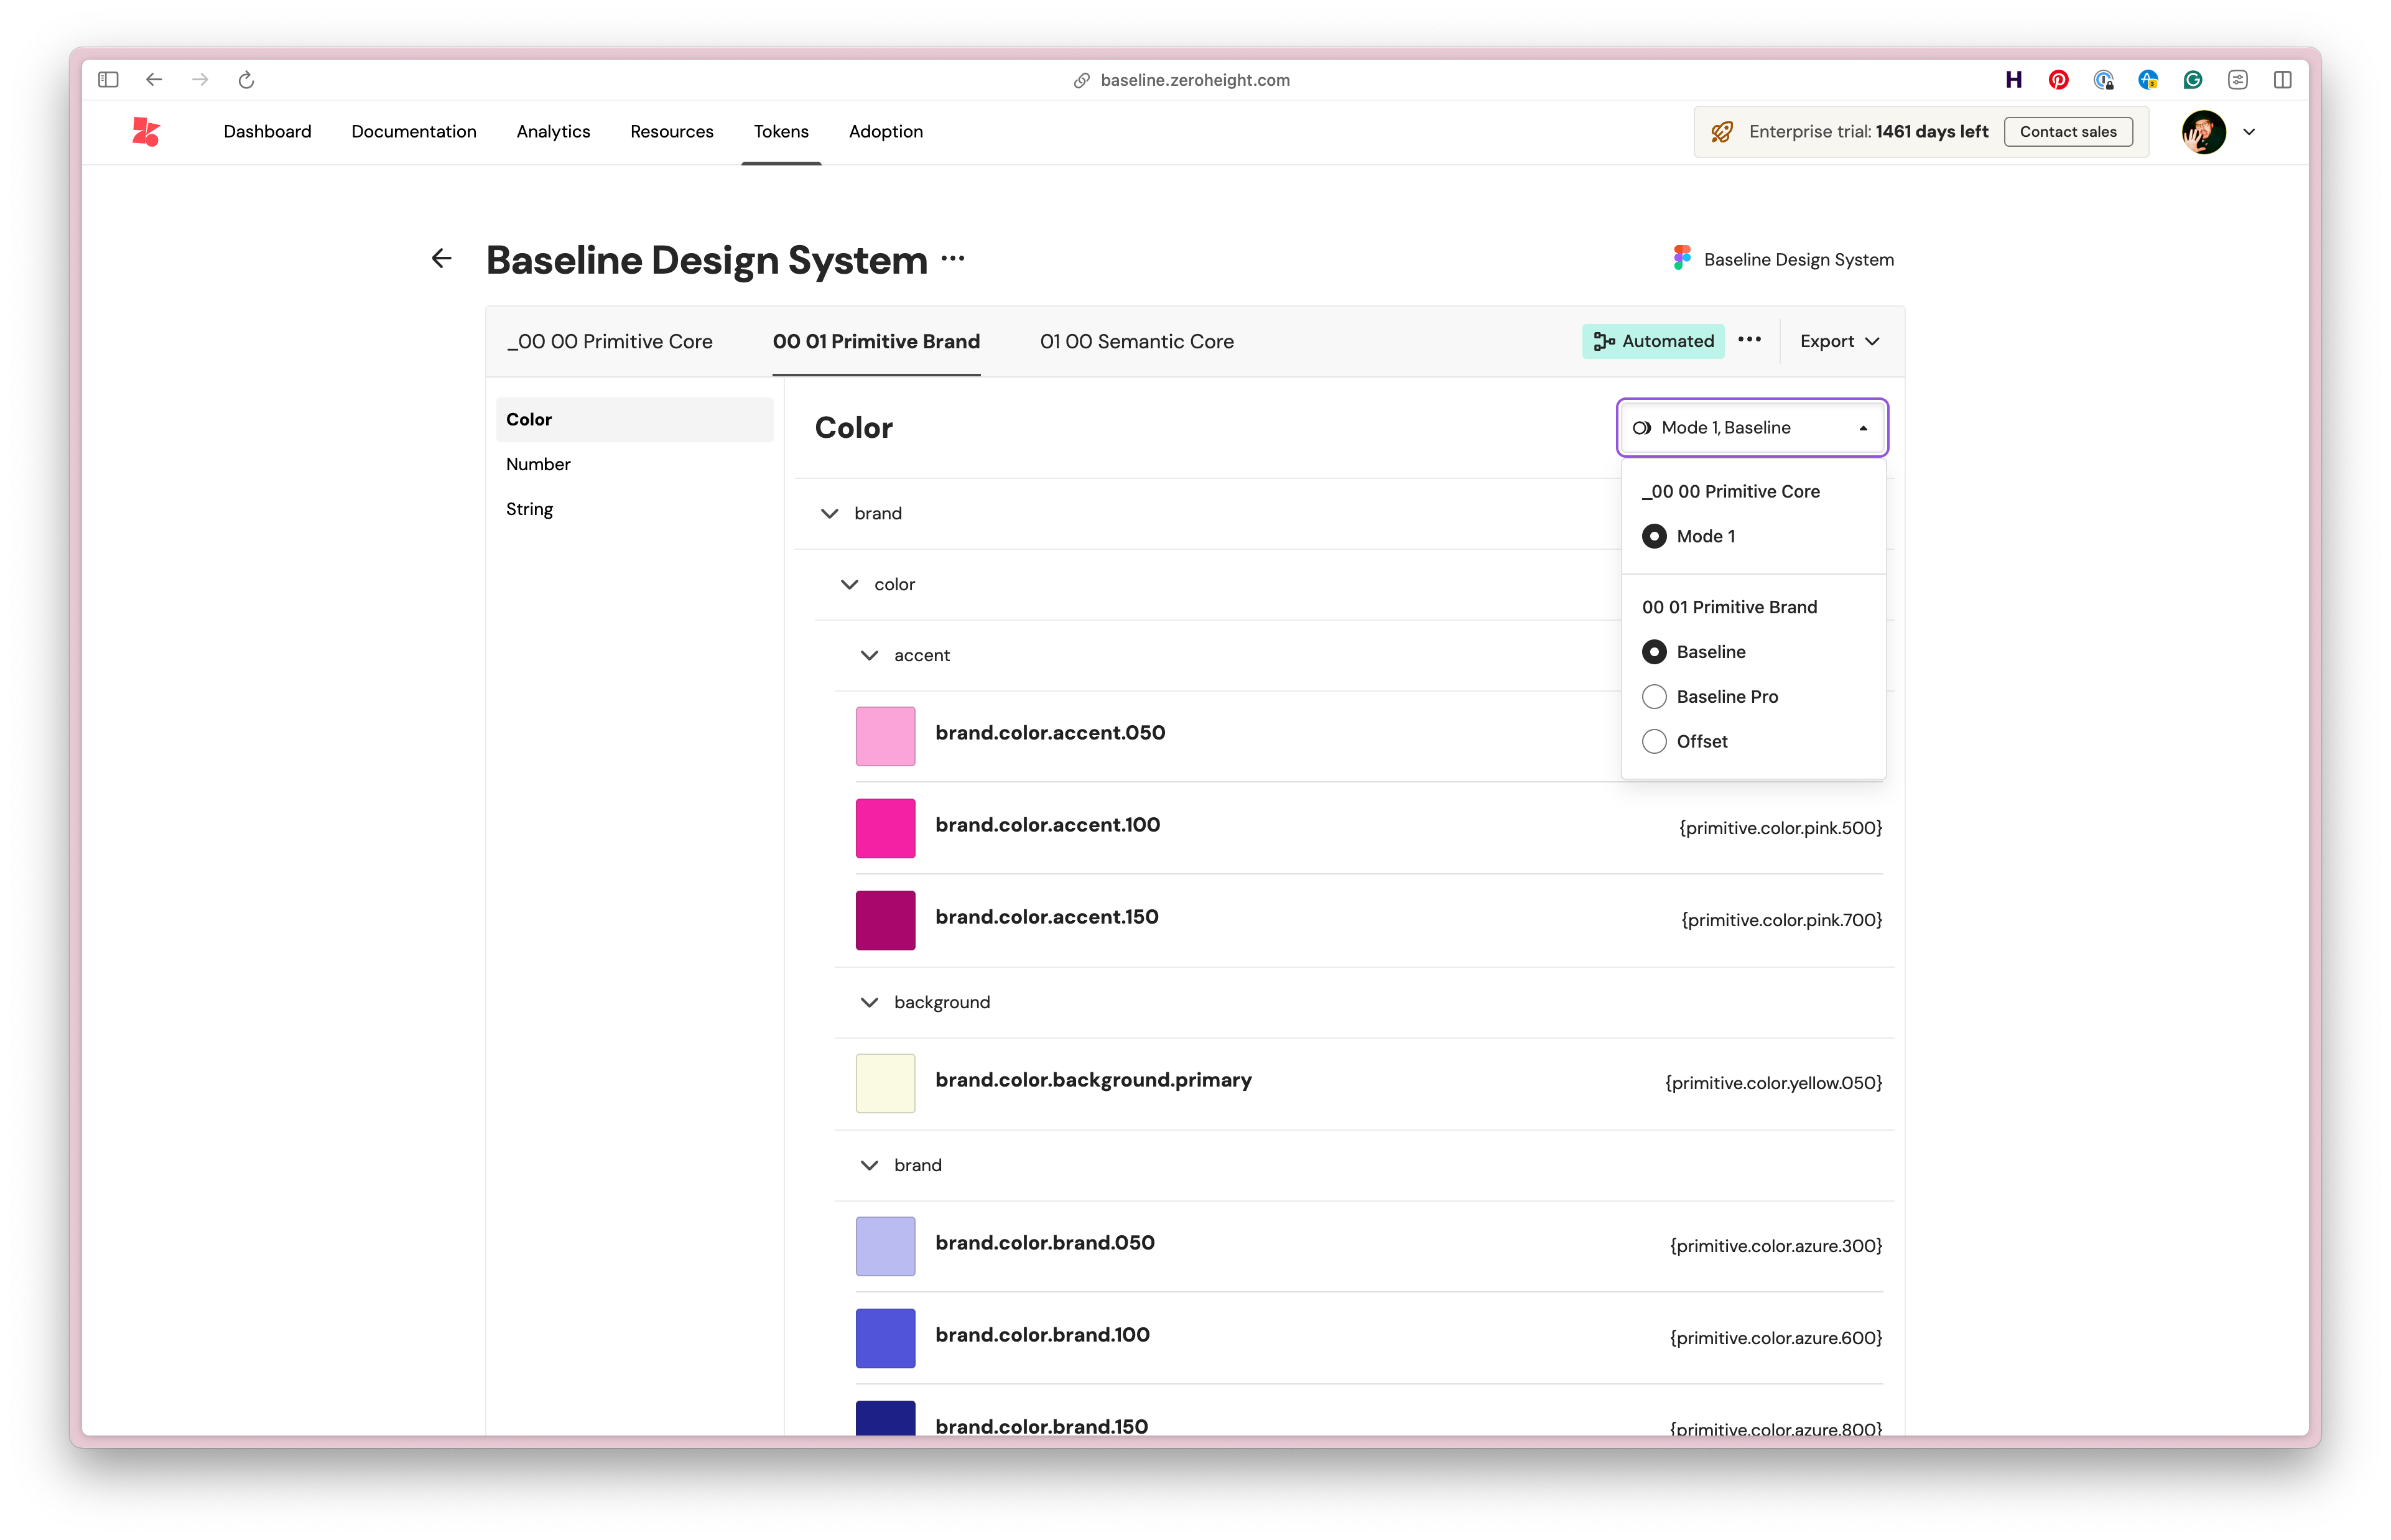Open the Pinterest browser extension
This screenshot has width=2391, height=1540.
click(x=2058, y=80)
